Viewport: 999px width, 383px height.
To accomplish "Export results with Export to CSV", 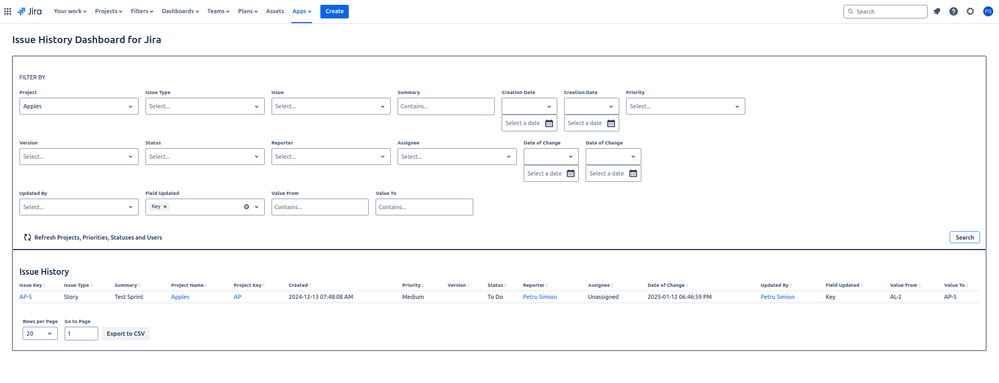I will [126, 333].
